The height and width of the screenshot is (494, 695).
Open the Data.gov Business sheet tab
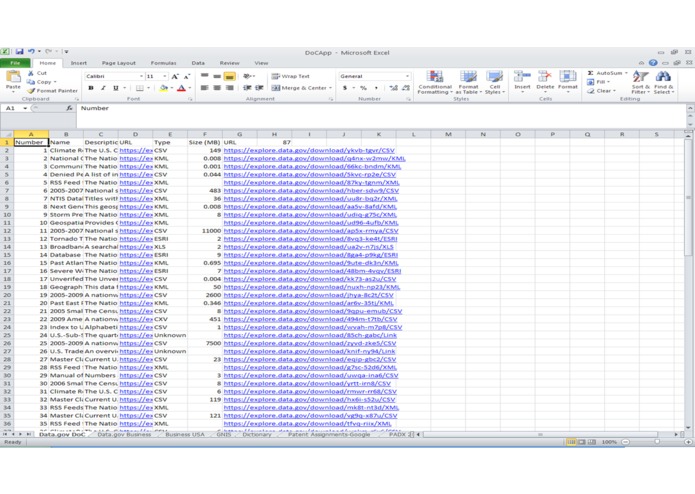[124, 434]
